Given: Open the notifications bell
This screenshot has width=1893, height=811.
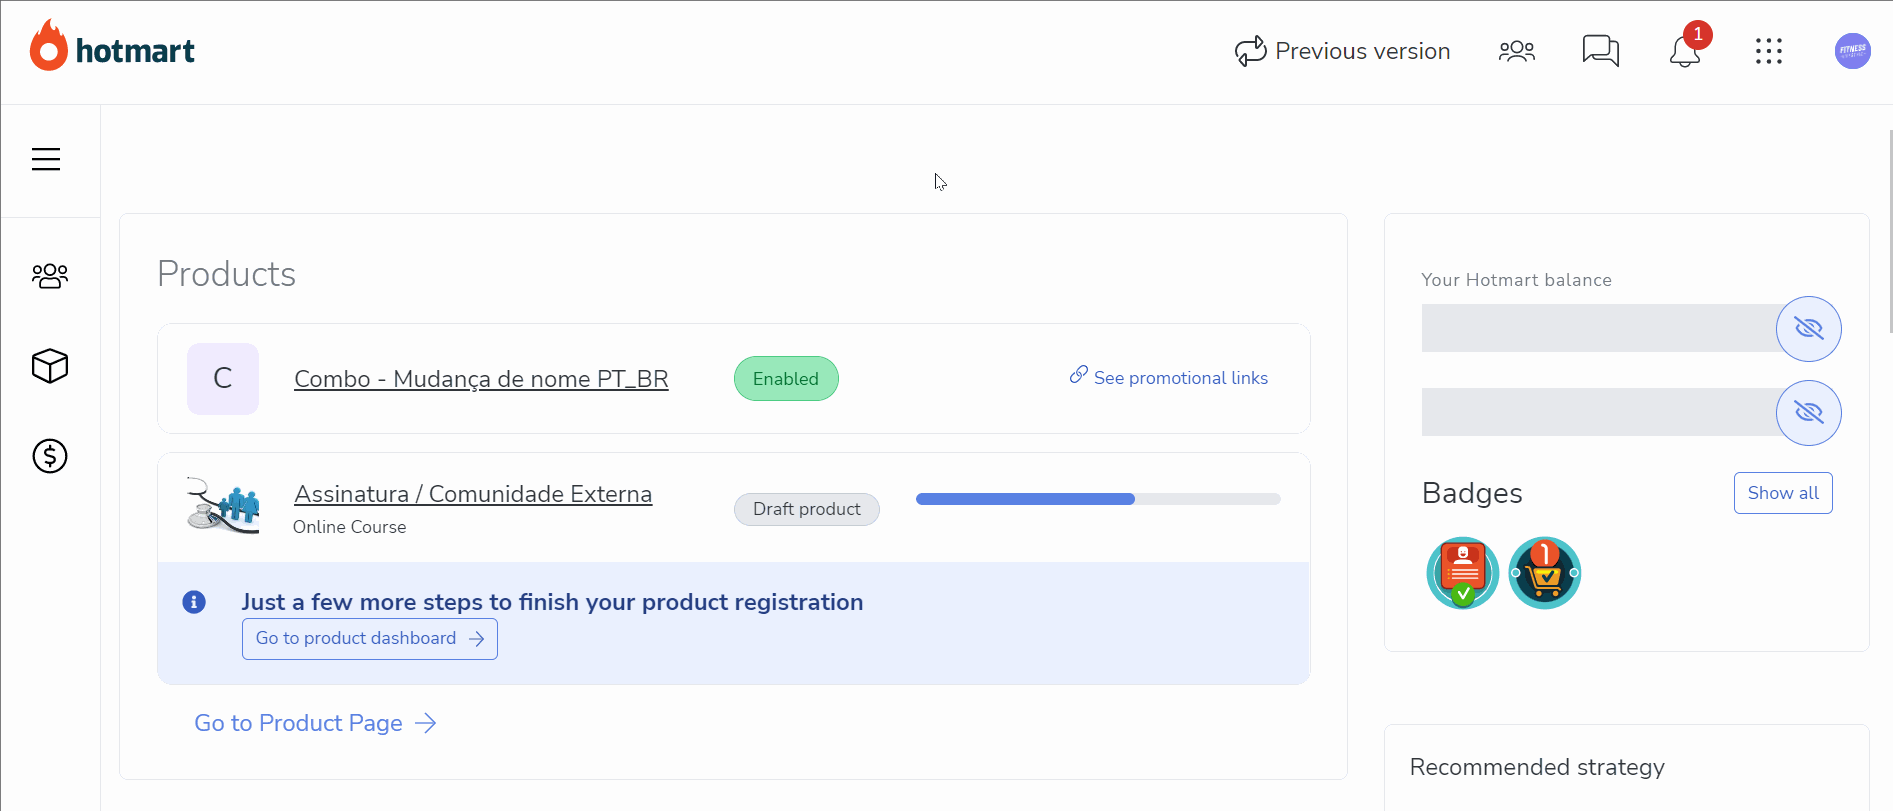Looking at the screenshot, I should [x=1685, y=51].
